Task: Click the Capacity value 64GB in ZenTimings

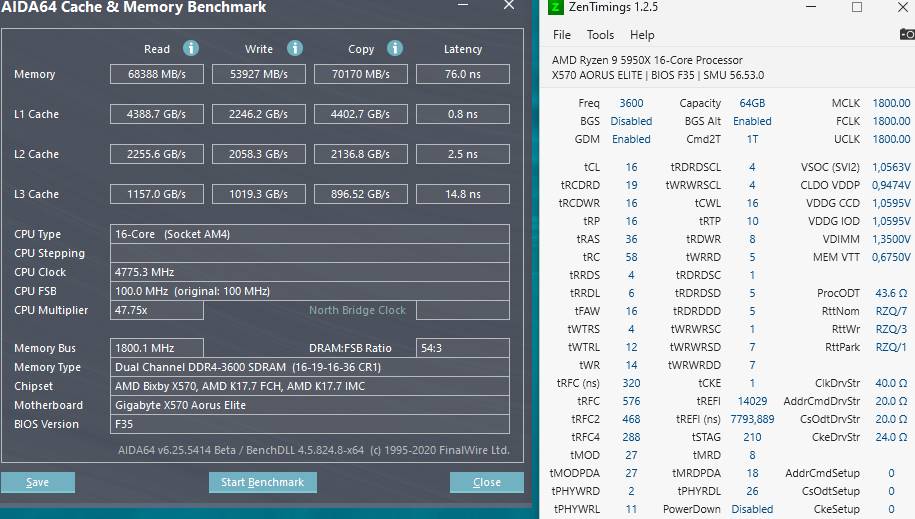Action: 752,103
